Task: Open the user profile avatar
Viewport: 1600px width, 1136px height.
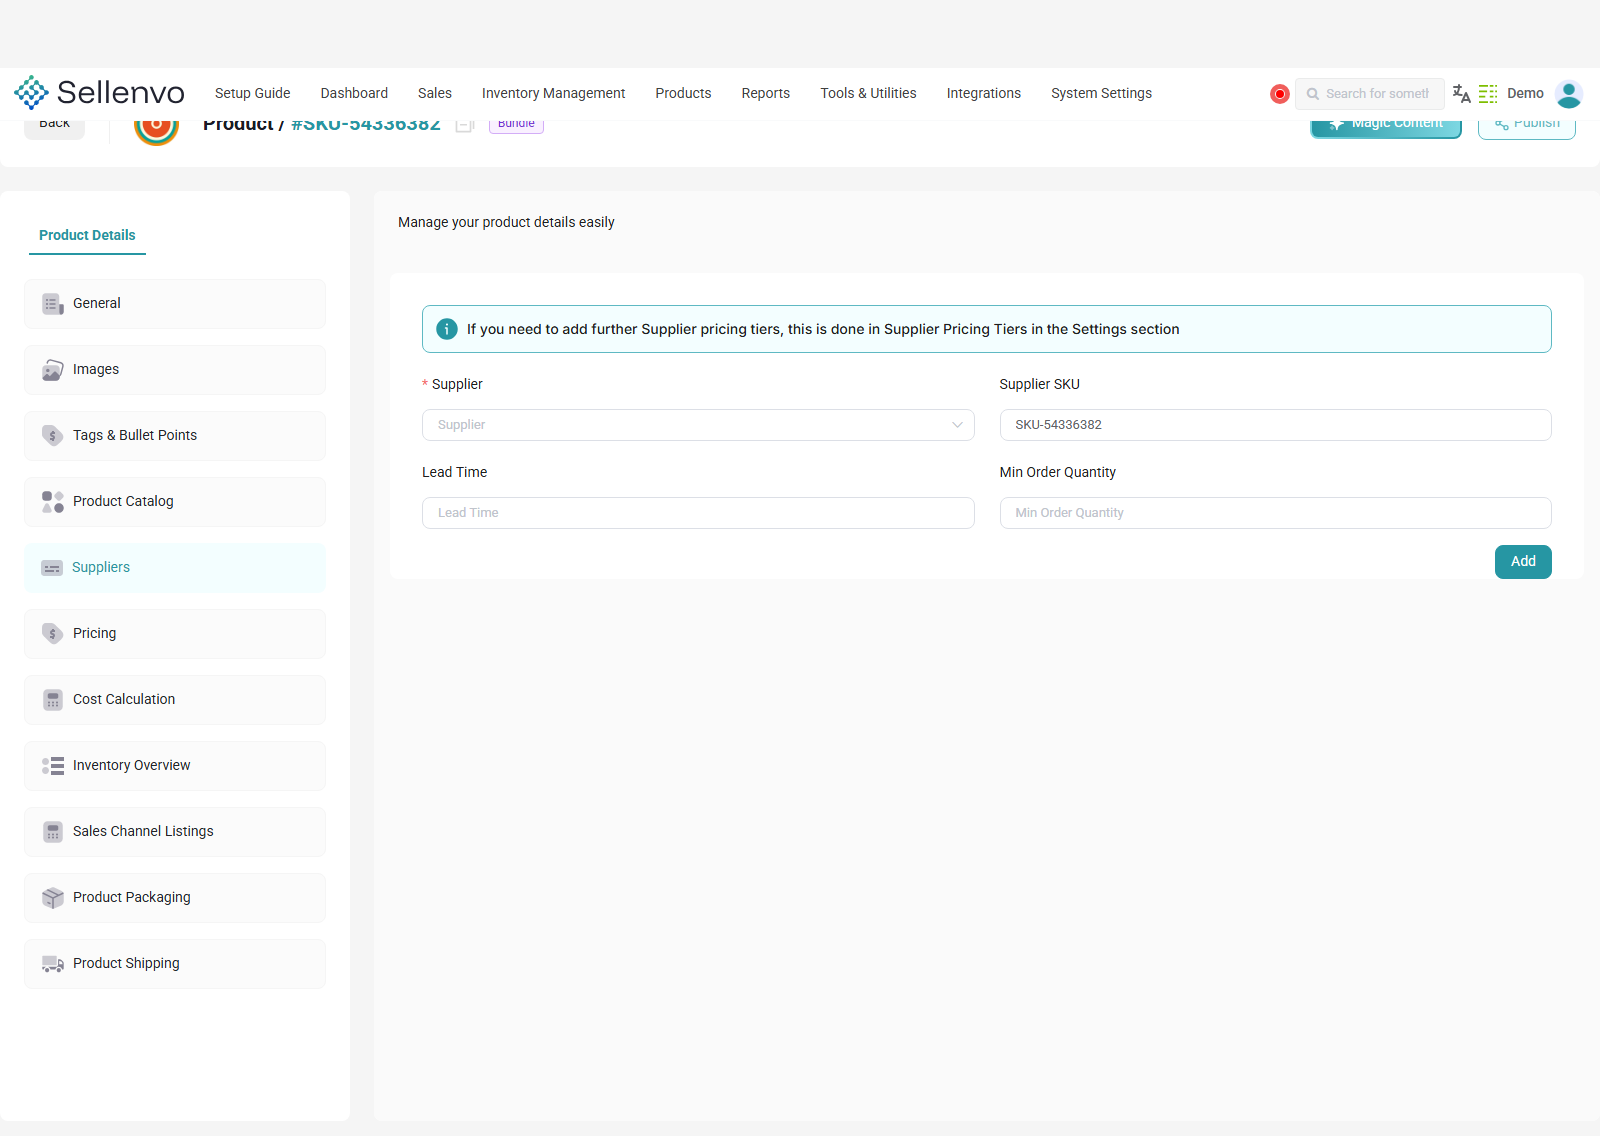Action: pyautogui.click(x=1569, y=94)
